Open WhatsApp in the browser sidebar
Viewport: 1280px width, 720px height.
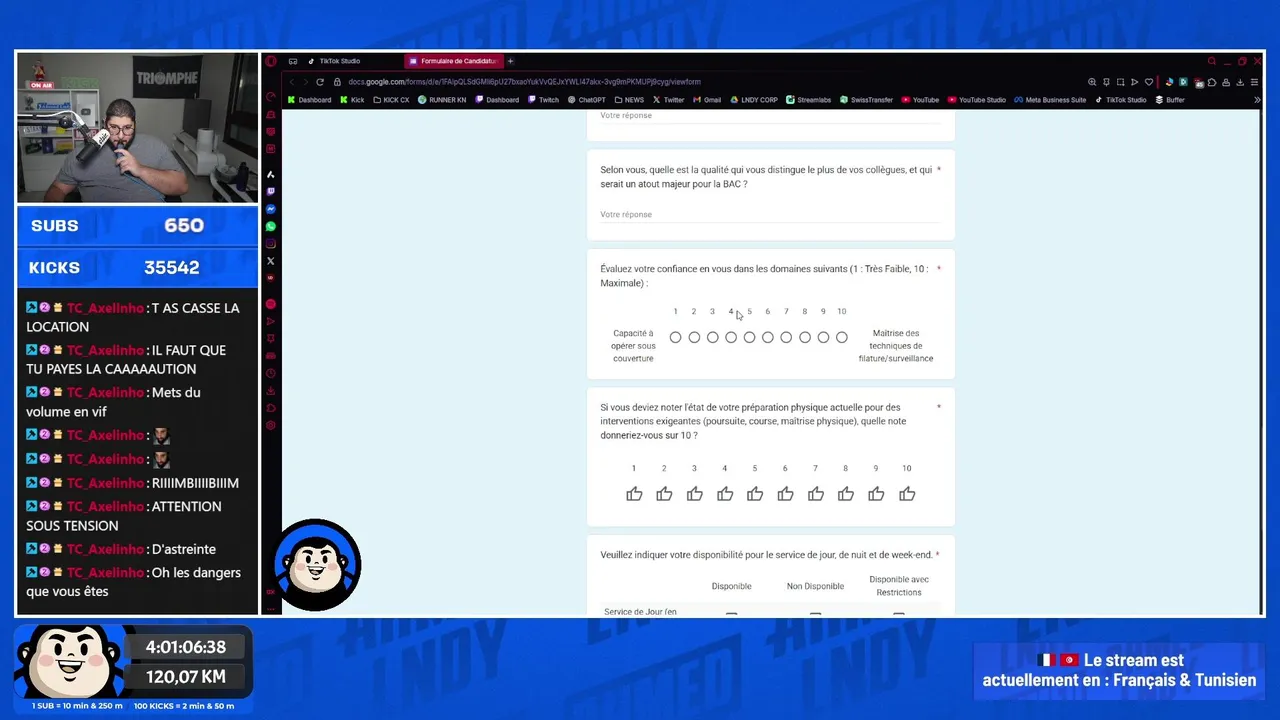click(270, 226)
